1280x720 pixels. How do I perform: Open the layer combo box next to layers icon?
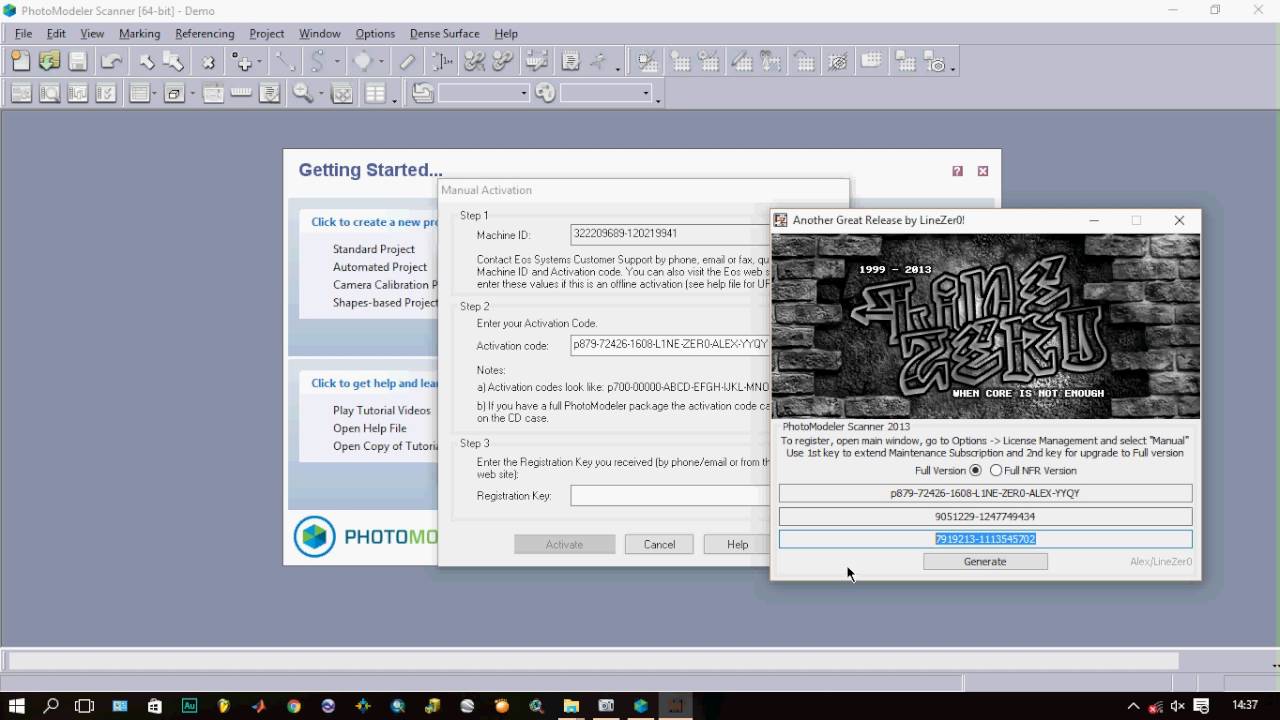(x=484, y=93)
